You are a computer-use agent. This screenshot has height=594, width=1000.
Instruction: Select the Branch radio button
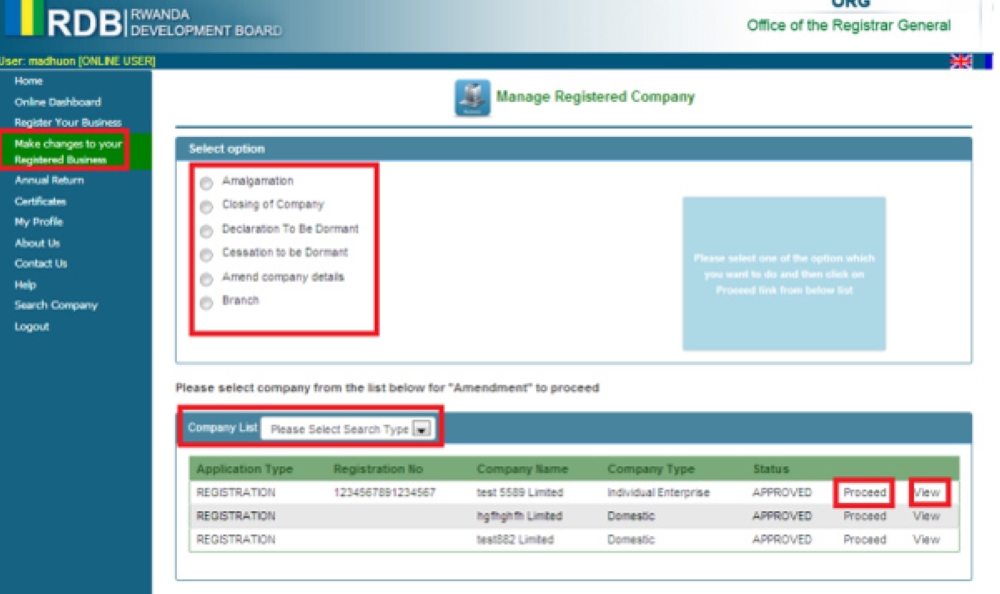[207, 302]
